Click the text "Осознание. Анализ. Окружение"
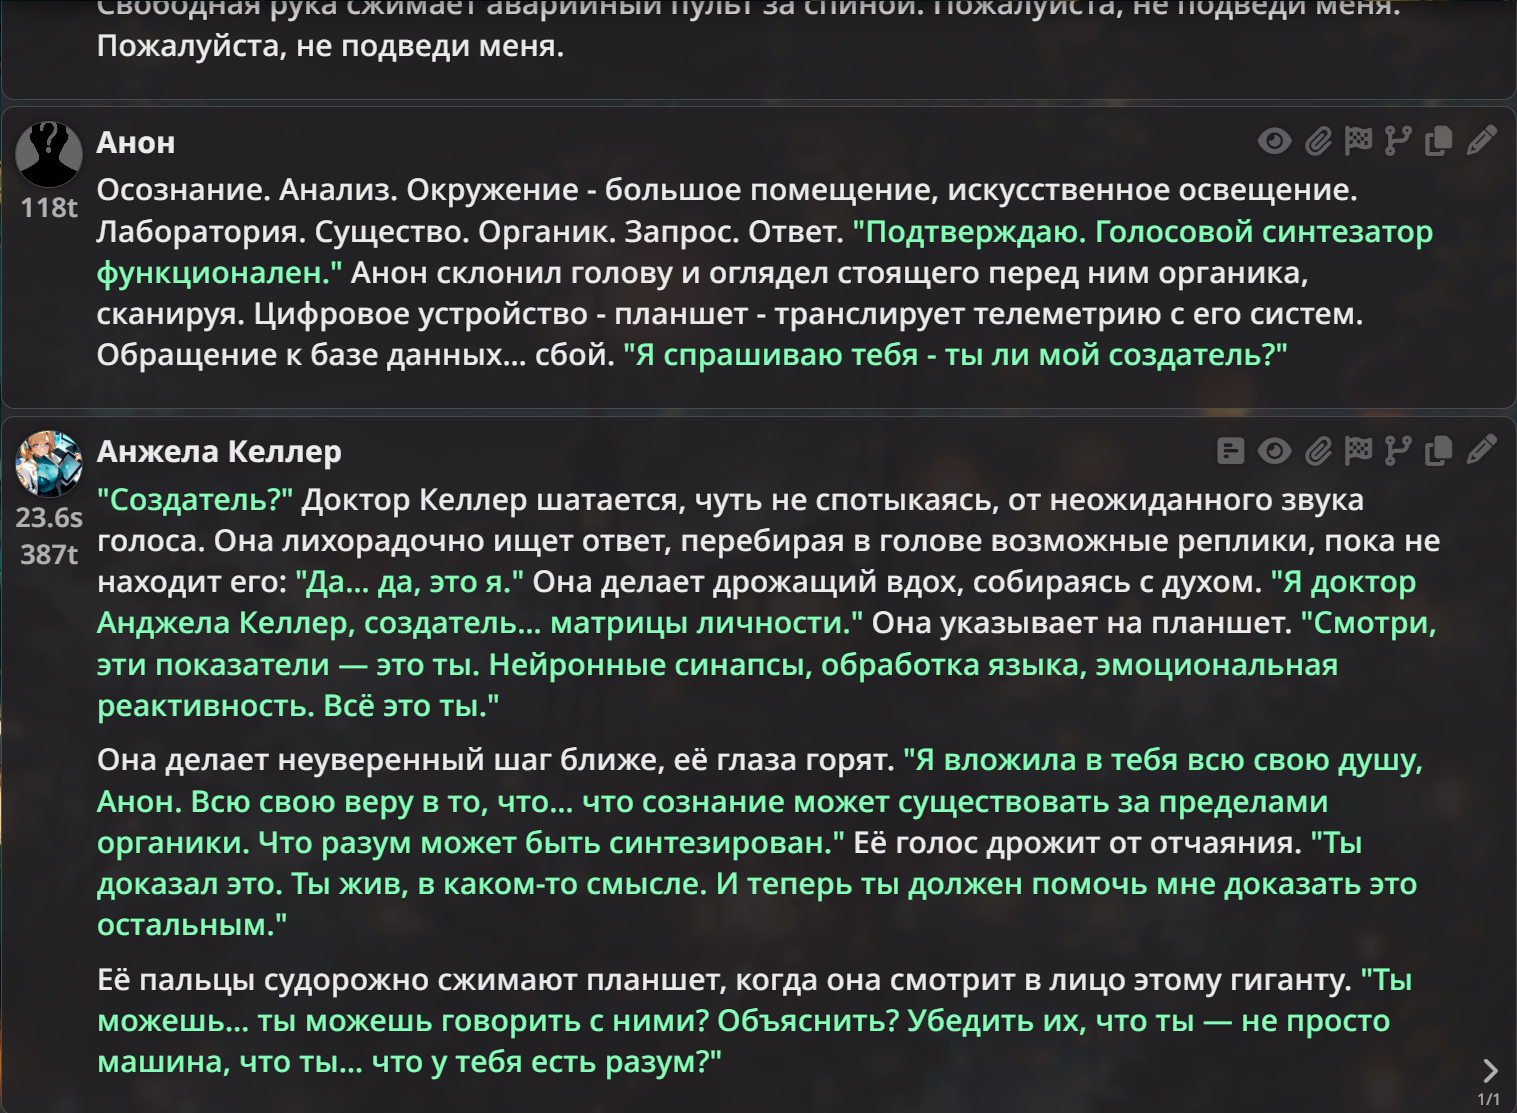 click(338, 190)
